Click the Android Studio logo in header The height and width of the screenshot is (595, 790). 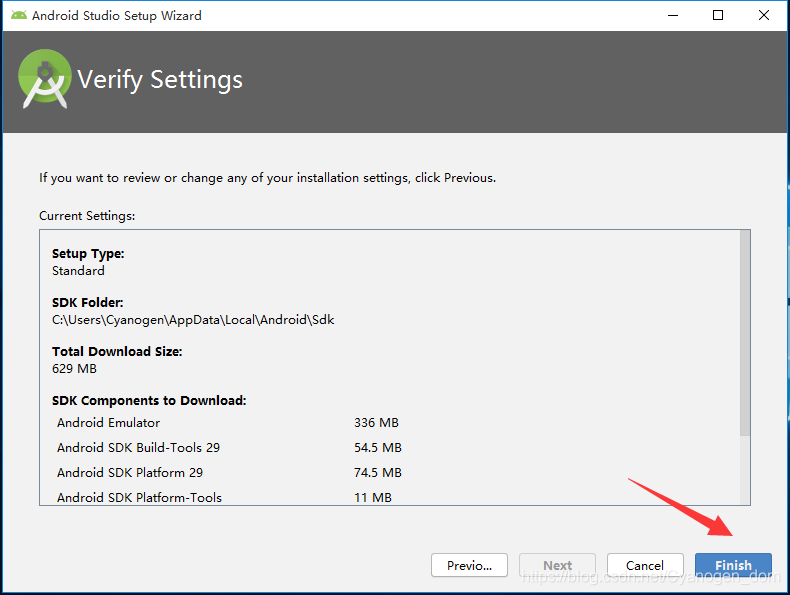[45, 79]
